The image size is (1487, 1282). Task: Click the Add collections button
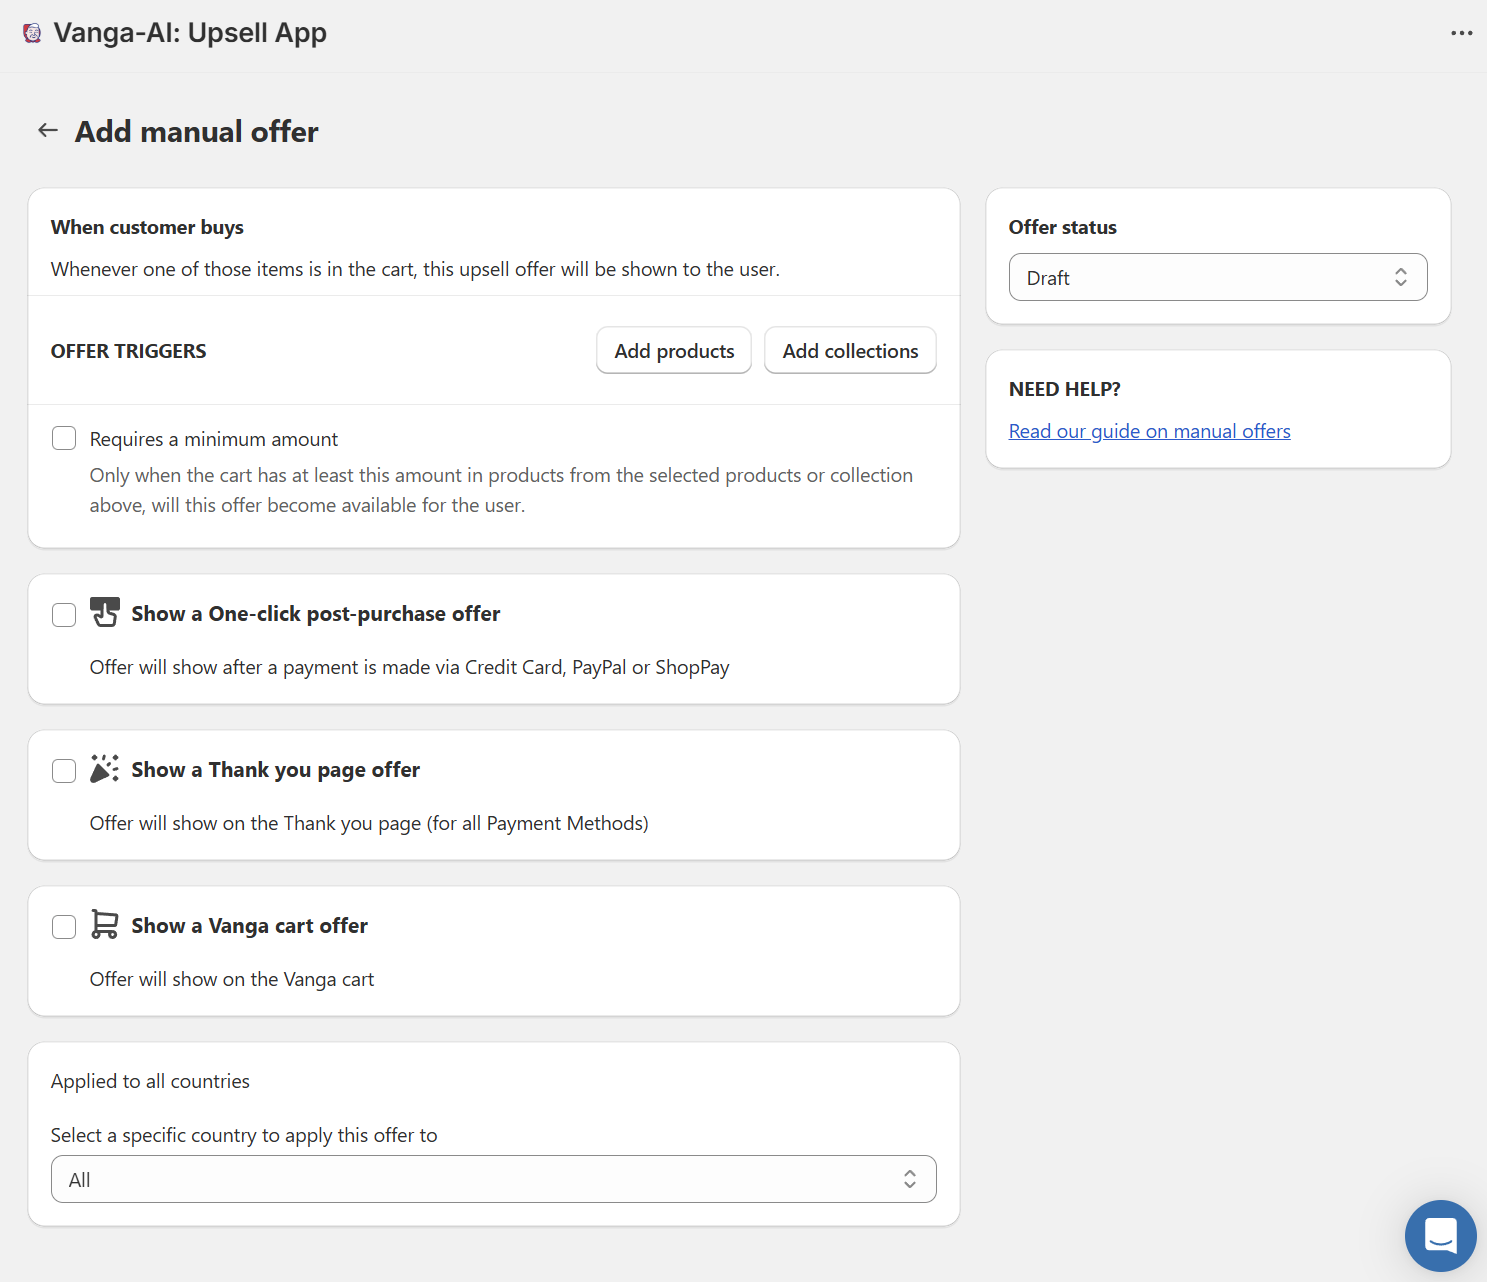(x=850, y=351)
